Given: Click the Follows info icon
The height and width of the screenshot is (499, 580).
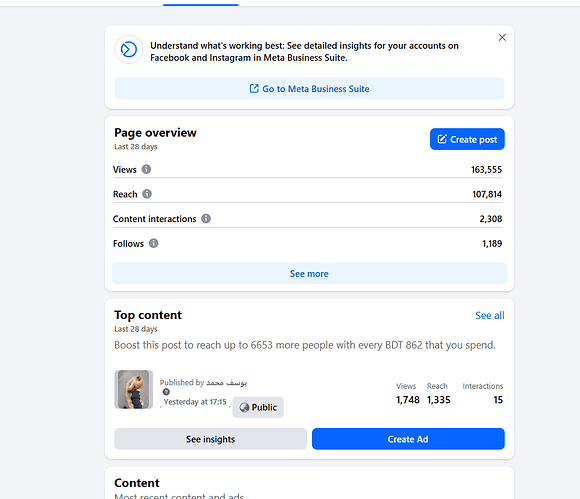Looking at the screenshot, I should coord(154,243).
